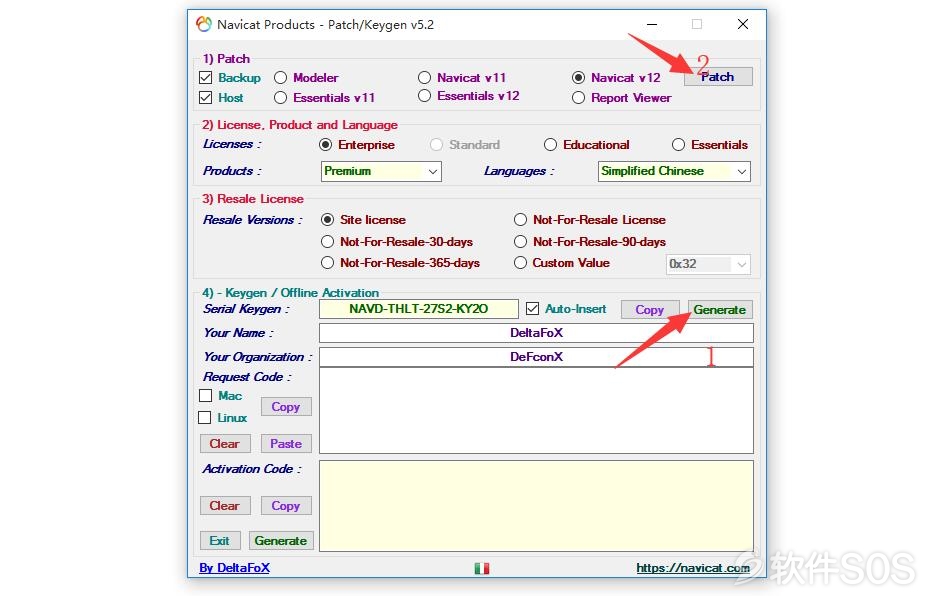Click the Exit button

(x=220, y=541)
